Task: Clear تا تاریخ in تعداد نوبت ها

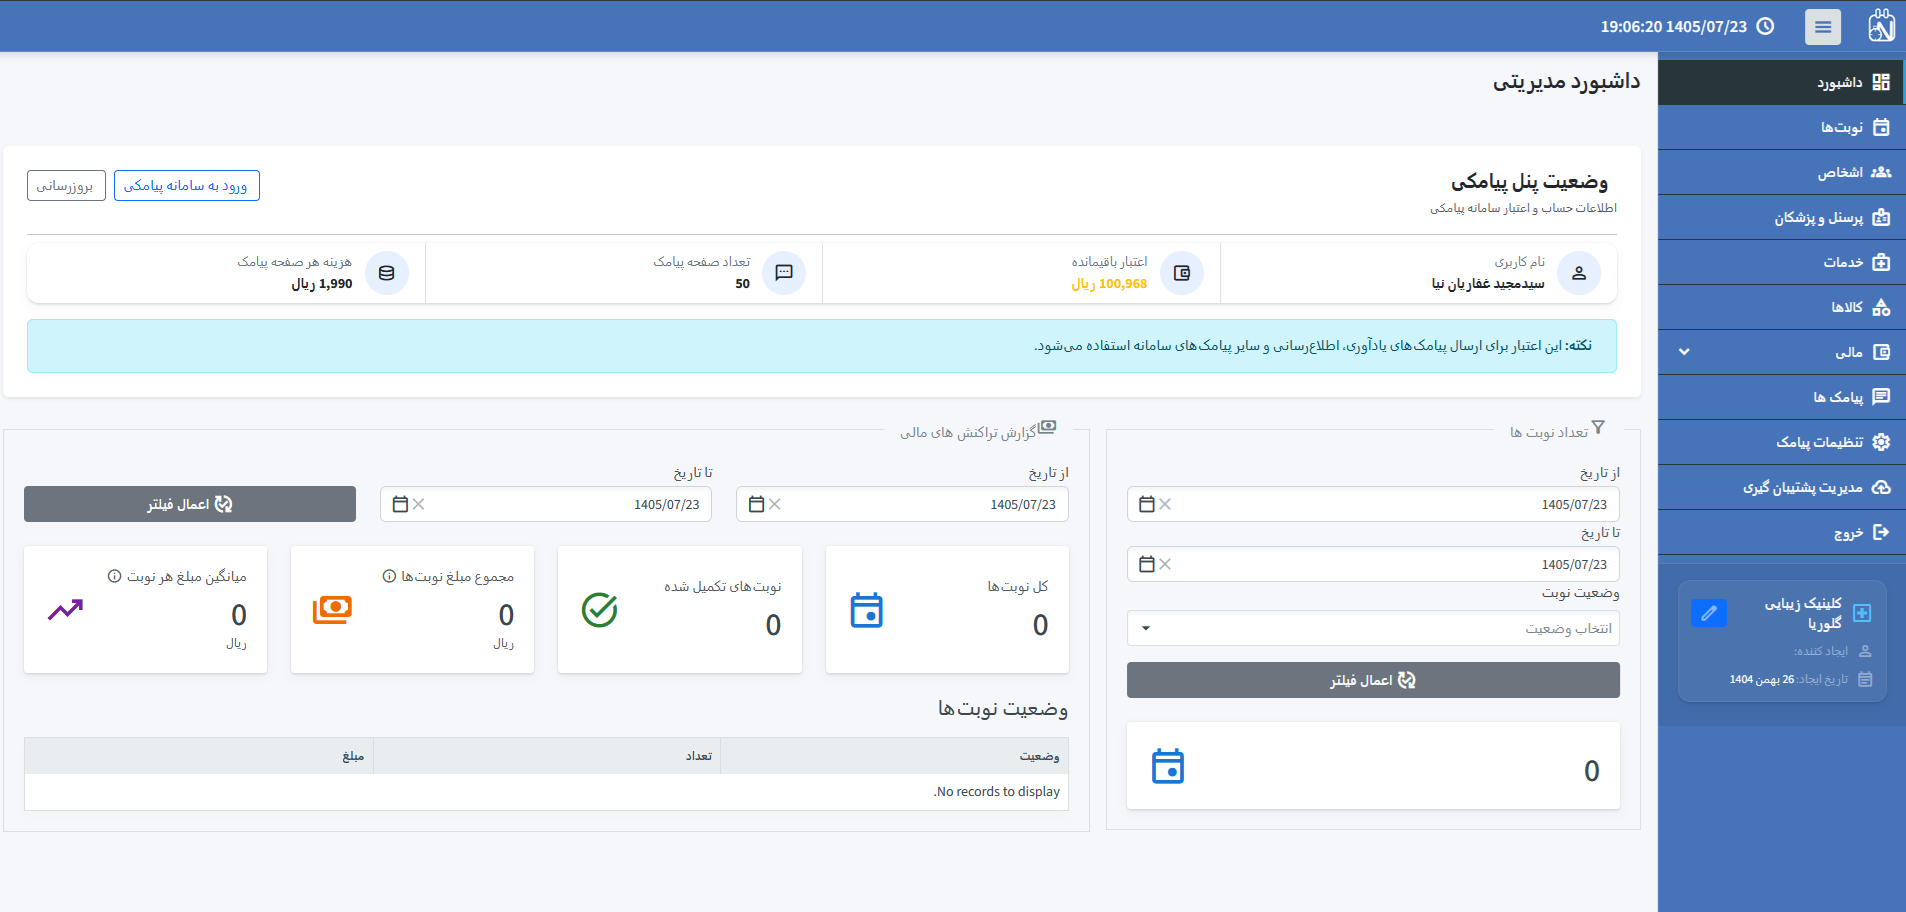Action: point(1165,564)
